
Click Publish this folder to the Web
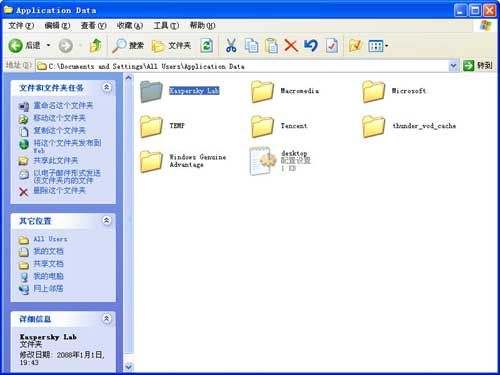pos(60,146)
